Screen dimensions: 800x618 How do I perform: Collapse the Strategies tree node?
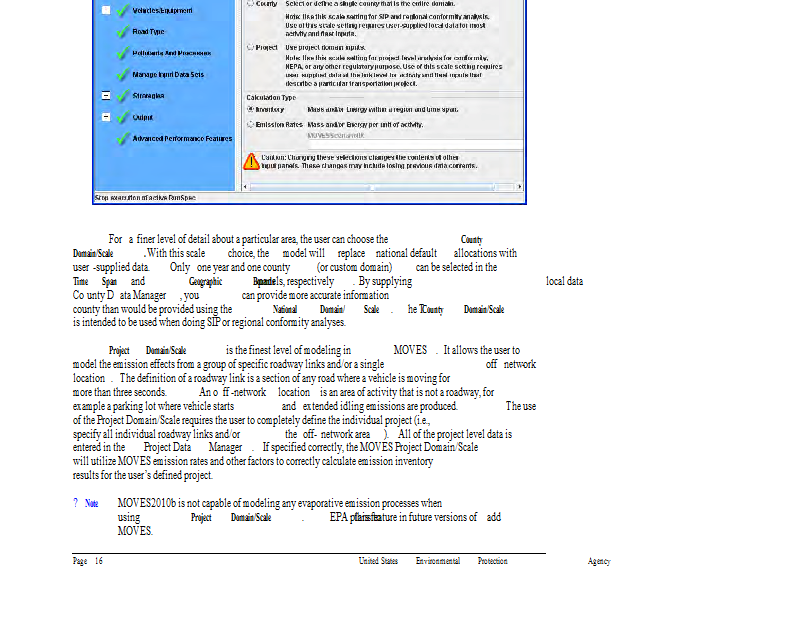[106, 96]
